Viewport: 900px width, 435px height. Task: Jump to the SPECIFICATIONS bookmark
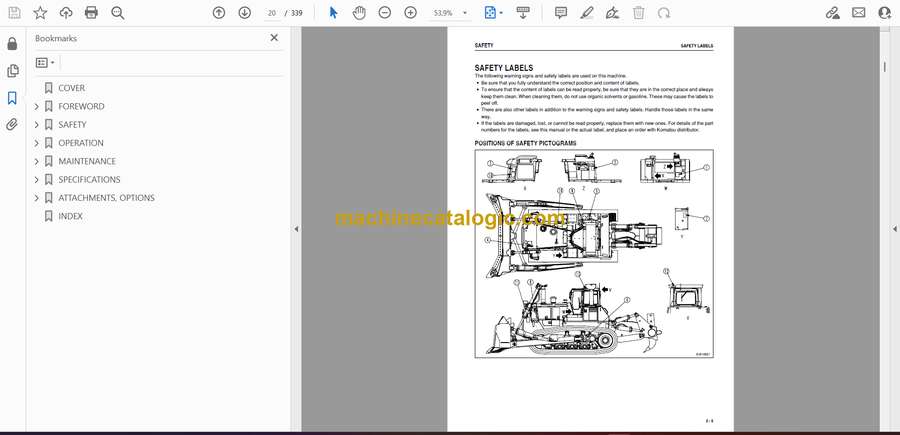coord(89,180)
